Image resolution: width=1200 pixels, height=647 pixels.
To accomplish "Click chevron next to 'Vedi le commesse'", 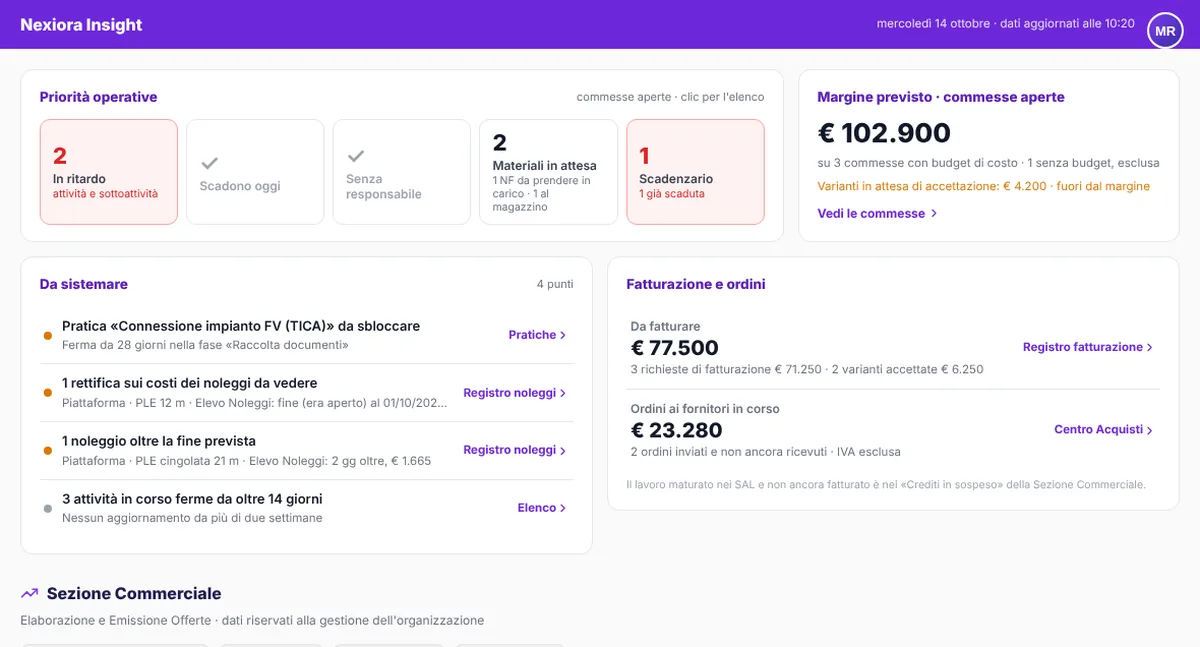I will pyautogui.click(x=933, y=213).
